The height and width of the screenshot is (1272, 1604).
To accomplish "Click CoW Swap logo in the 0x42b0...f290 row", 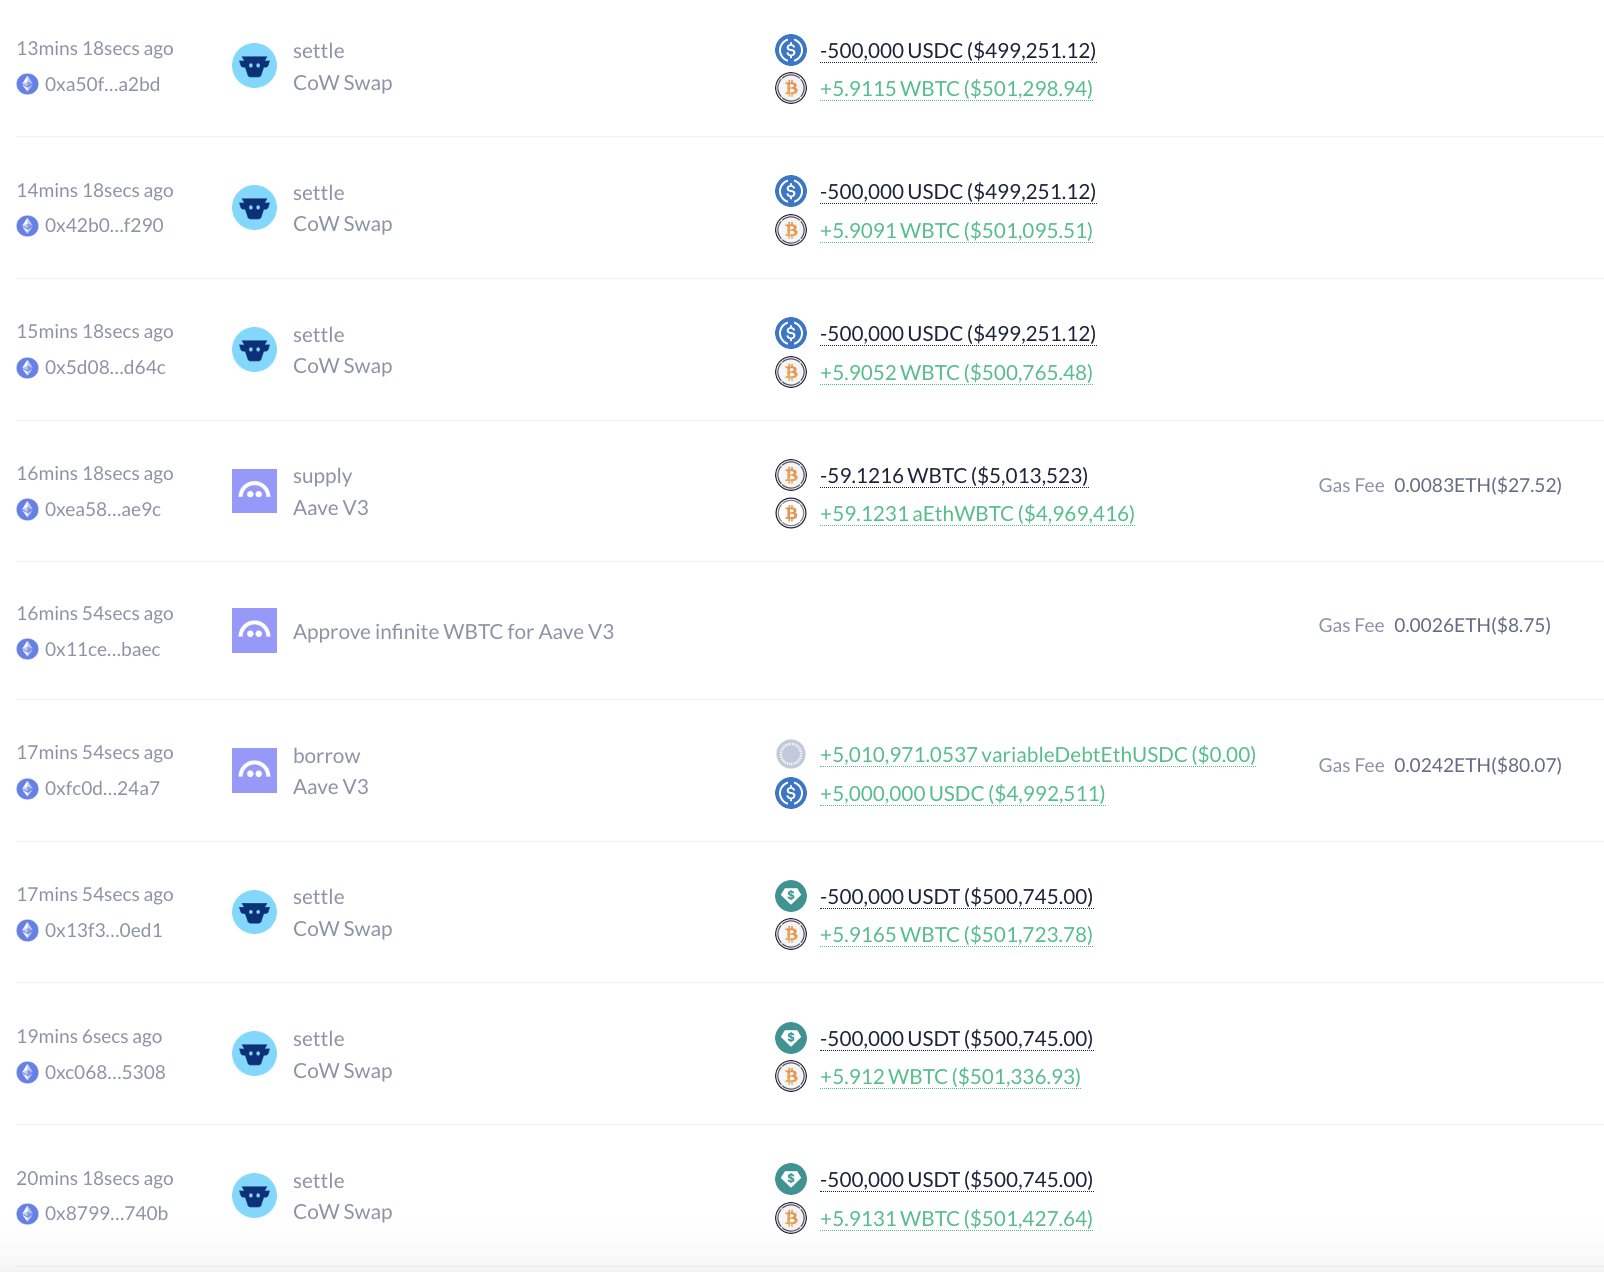I will click(x=254, y=208).
